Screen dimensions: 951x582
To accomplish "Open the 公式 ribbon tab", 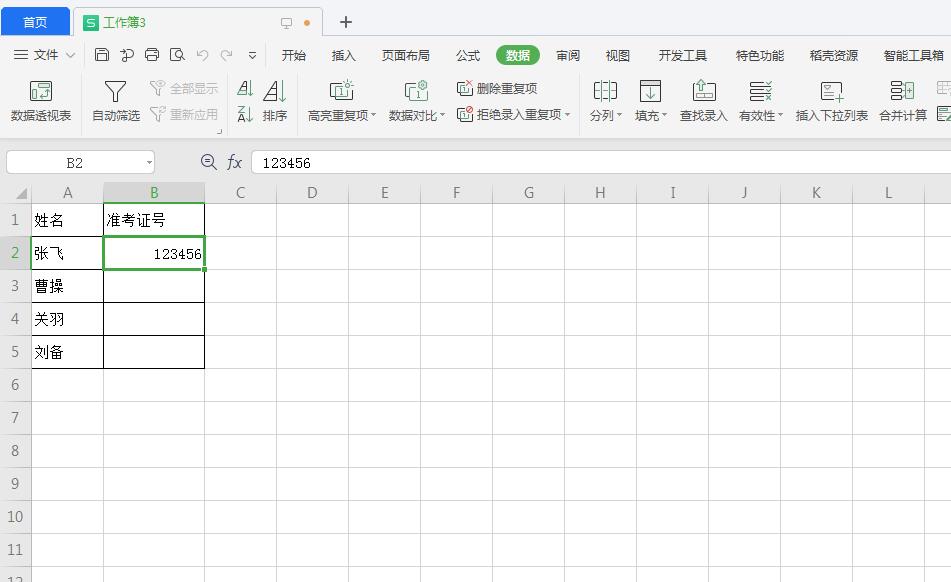I will (468, 55).
